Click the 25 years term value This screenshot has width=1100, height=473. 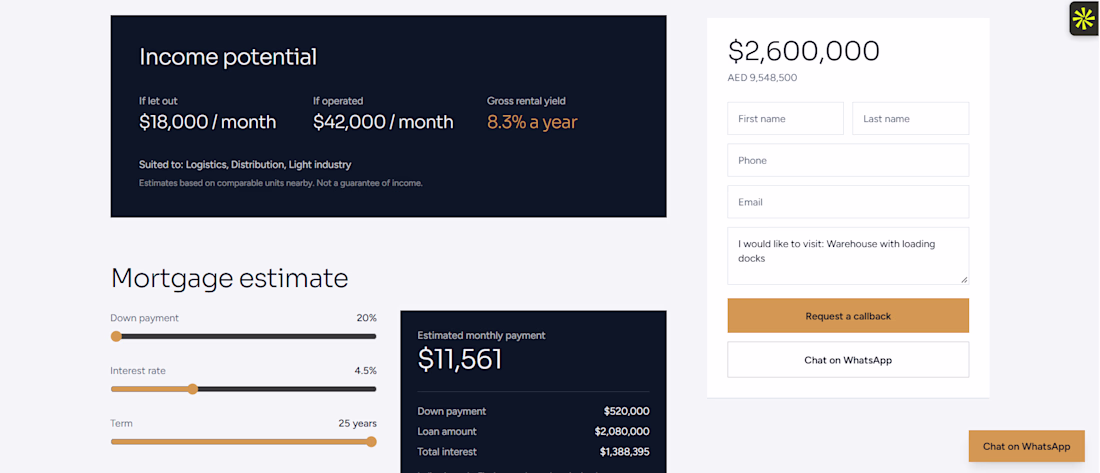point(357,423)
